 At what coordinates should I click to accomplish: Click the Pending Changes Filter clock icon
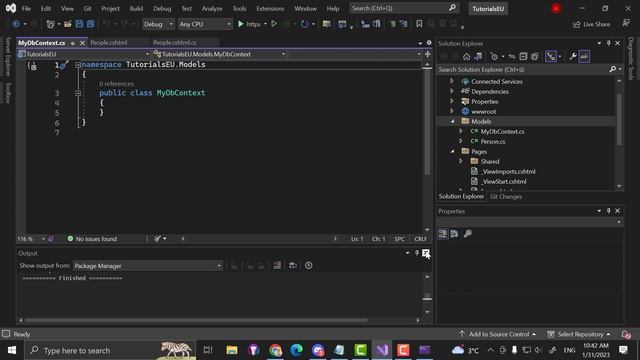(494, 56)
